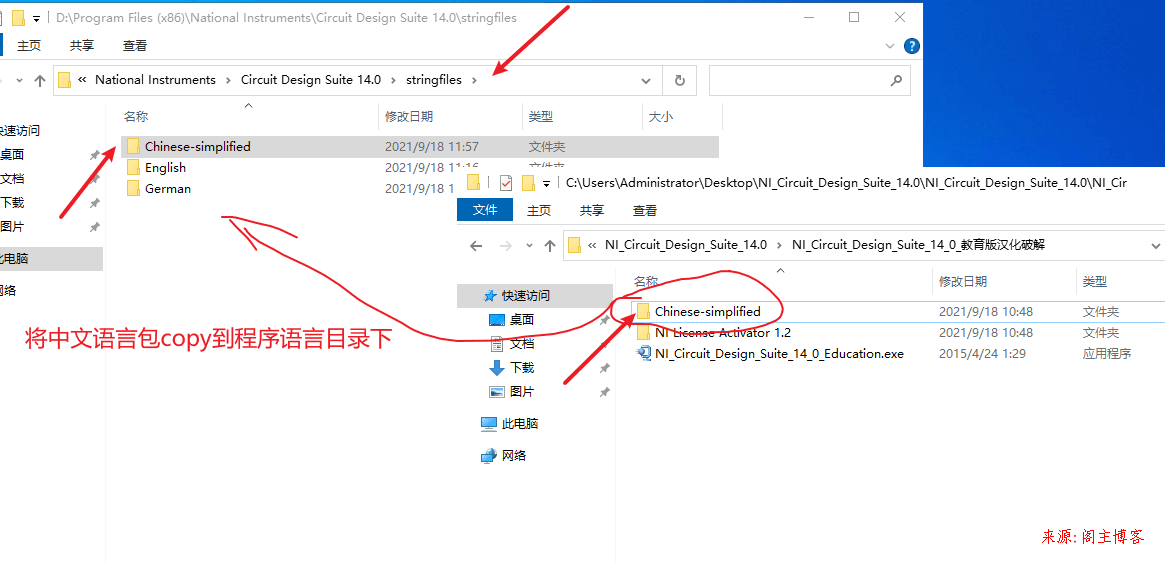Open quick access toolbar dropdown in stringfiles title bar
This screenshot has width=1165, height=563.
(x=36, y=18)
